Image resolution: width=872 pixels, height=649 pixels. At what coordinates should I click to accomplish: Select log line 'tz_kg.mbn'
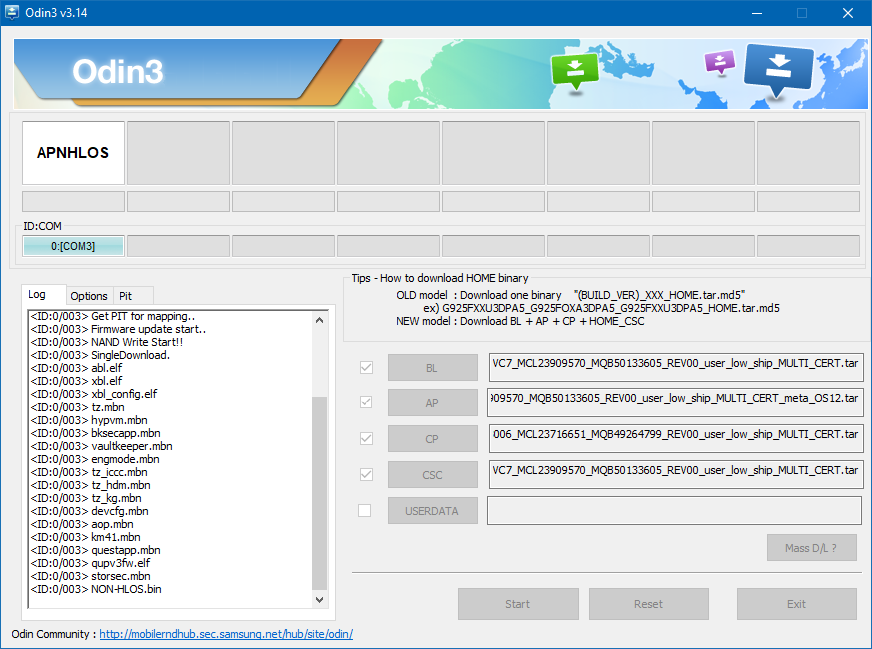86,498
